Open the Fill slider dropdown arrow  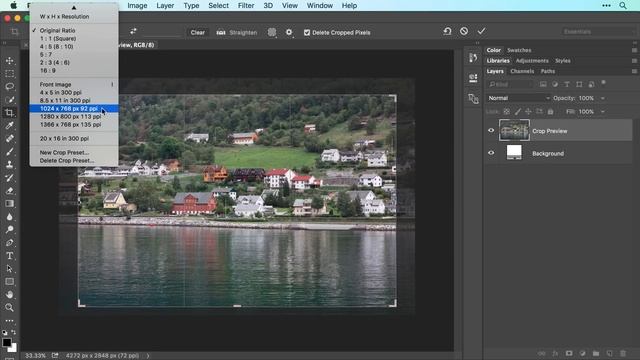click(x=603, y=111)
